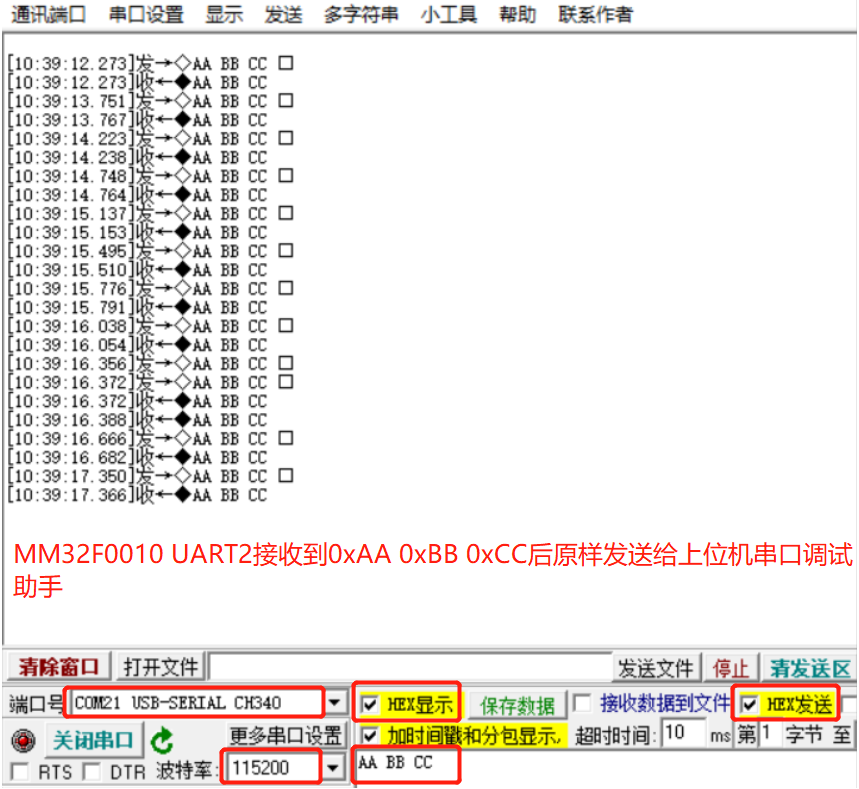Viewport: 859px width, 789px height.
Task: Click the log line timestamped 10:39:16.054
Action: [x=137, y=345]
